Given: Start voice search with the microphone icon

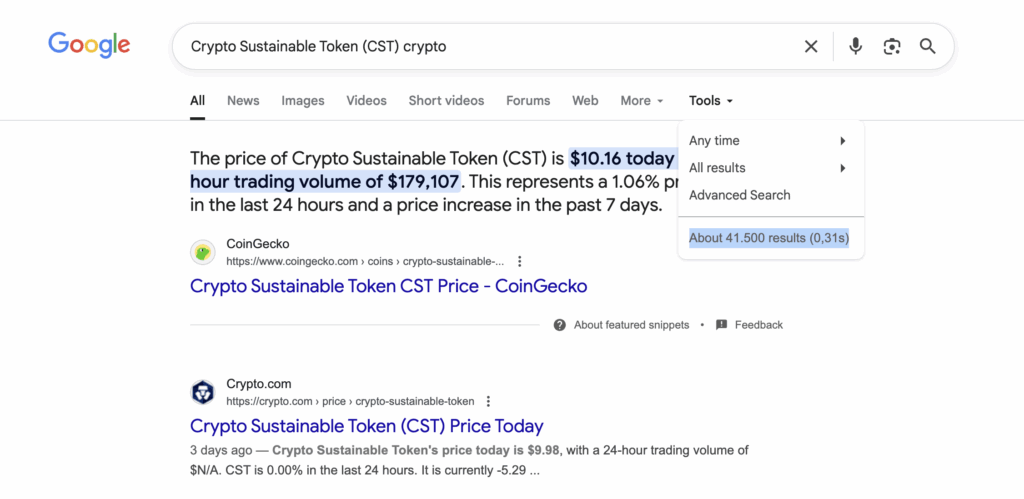Looking at the screenshot, I should (x=855, y=46).
